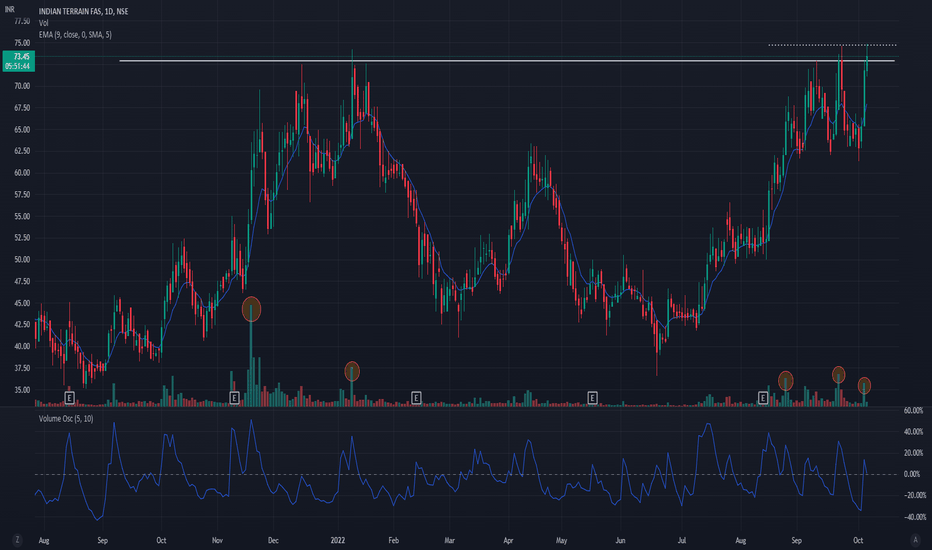This screenshot has width=932, height=550.
Task: Click the Nov label on the time axis
Action: tap(218, 540)
